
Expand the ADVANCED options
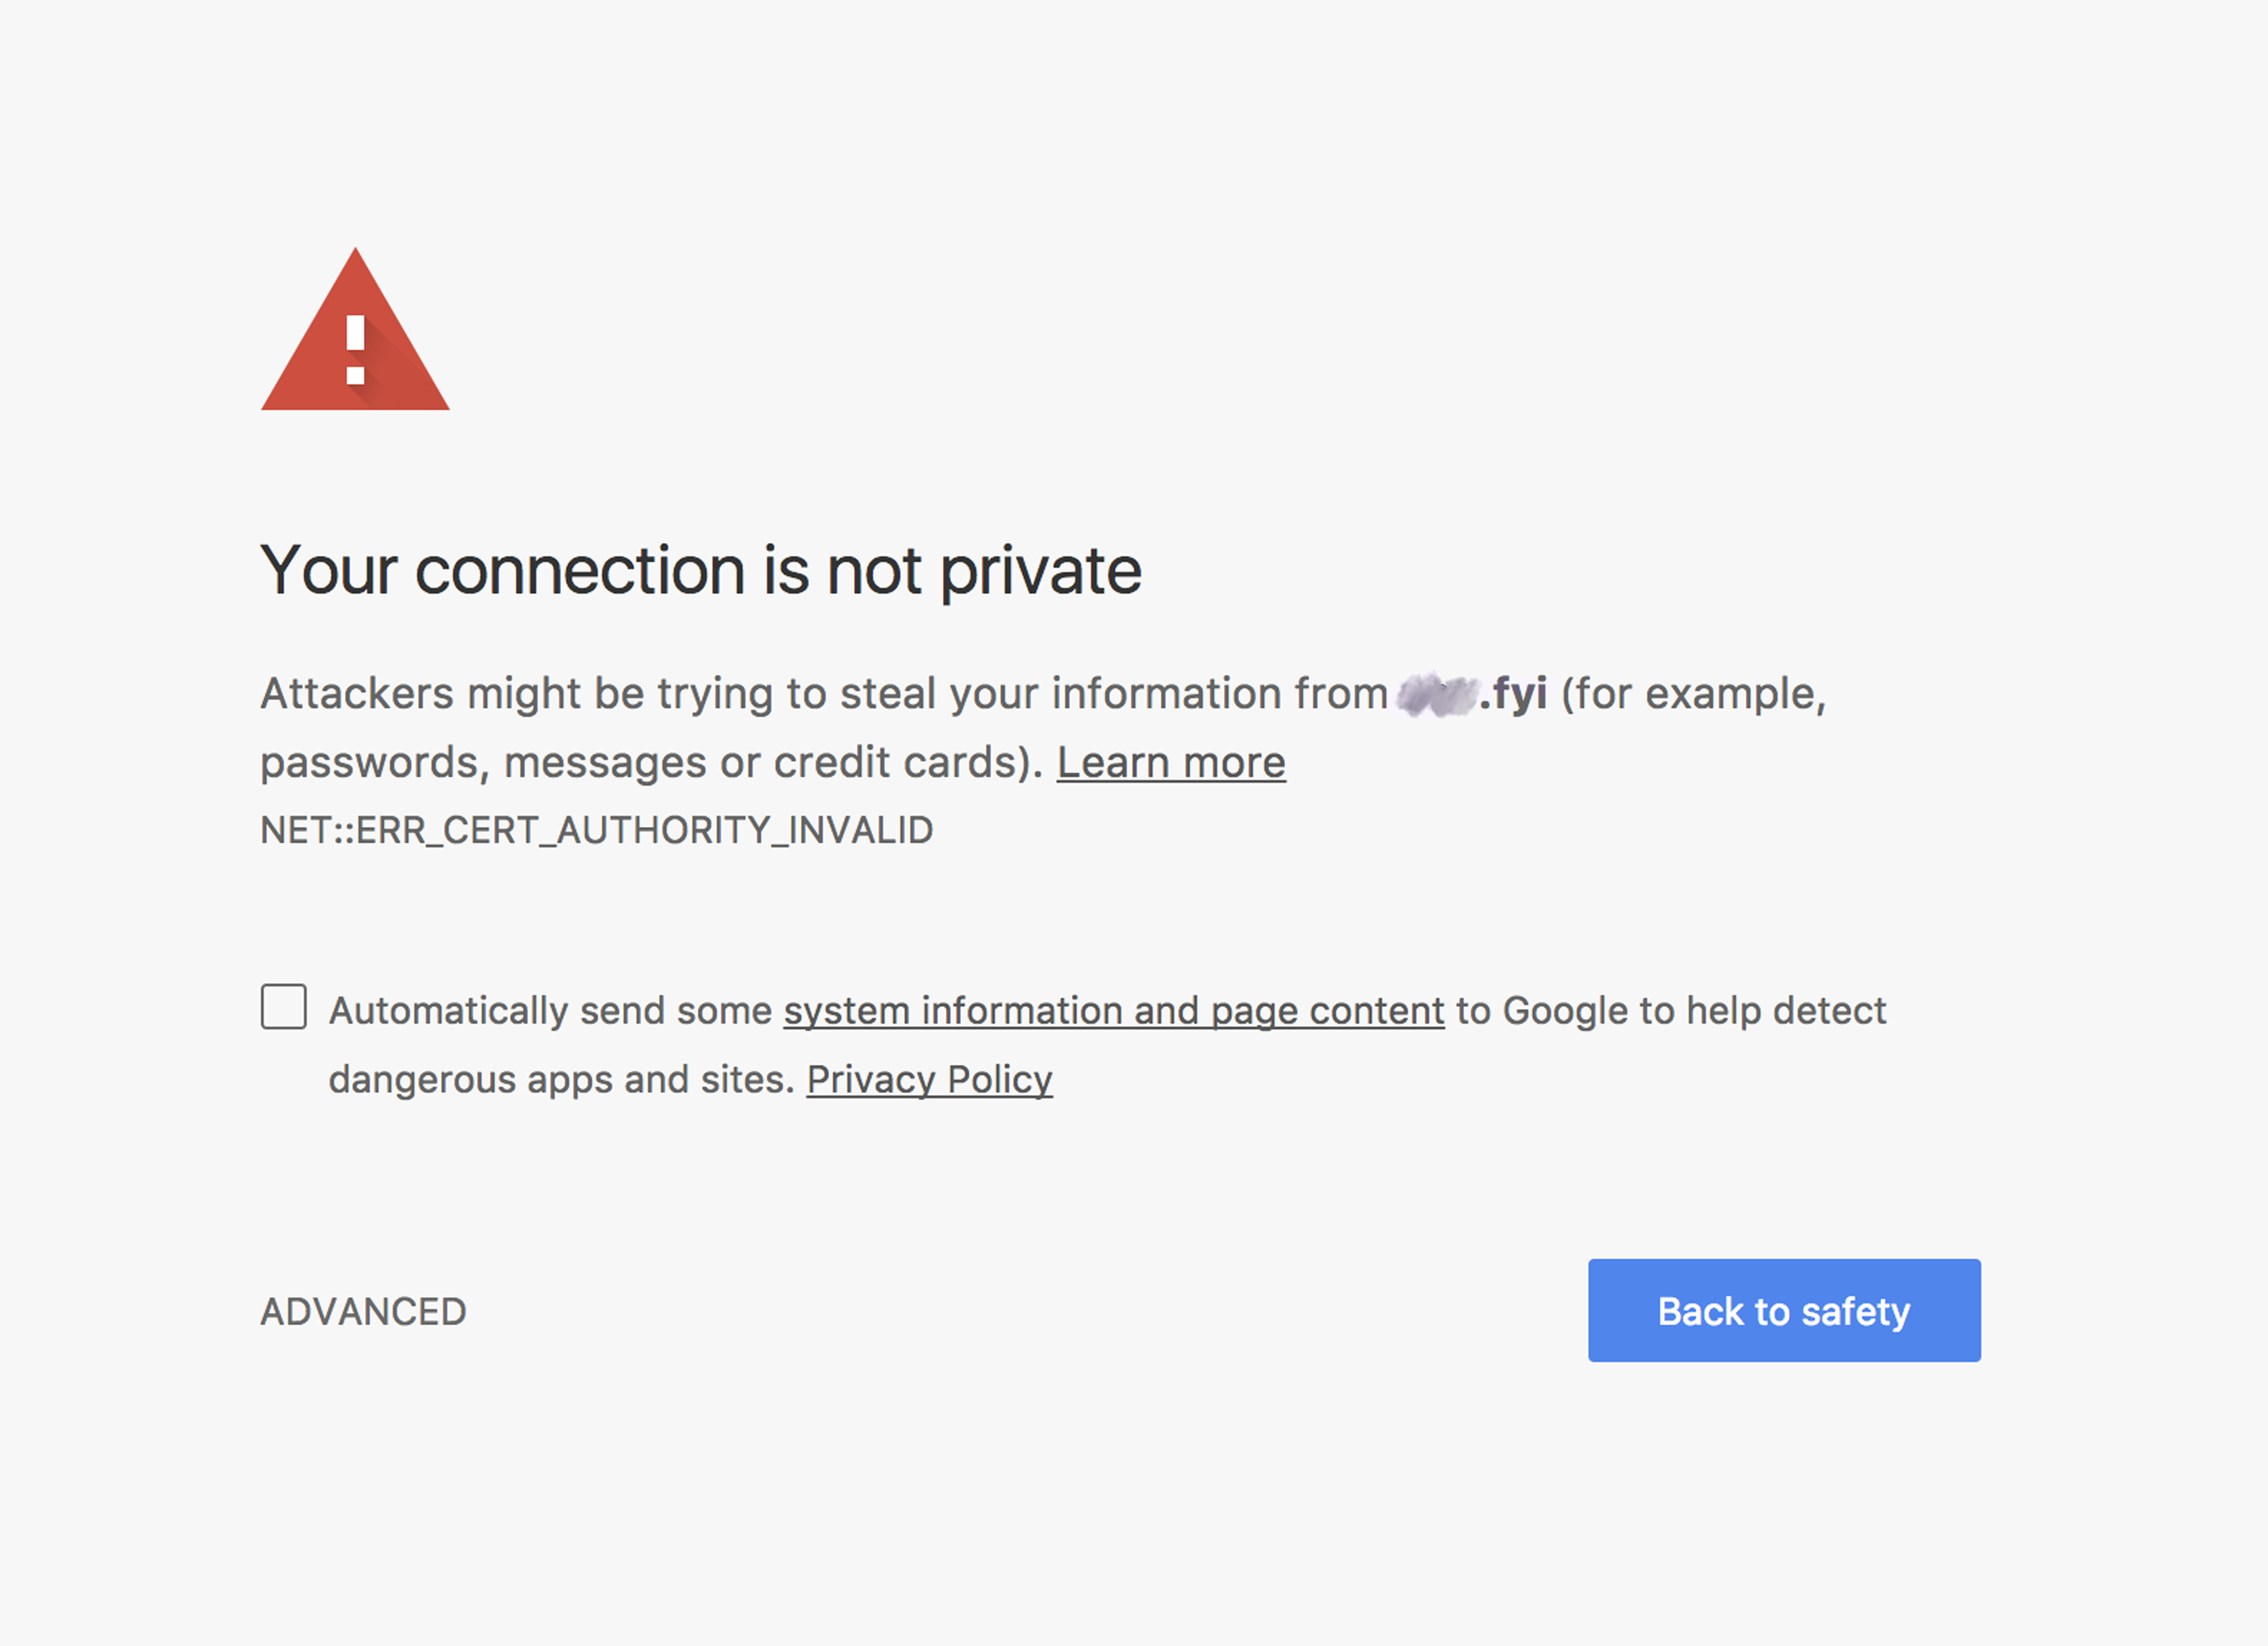(363, 1312)
